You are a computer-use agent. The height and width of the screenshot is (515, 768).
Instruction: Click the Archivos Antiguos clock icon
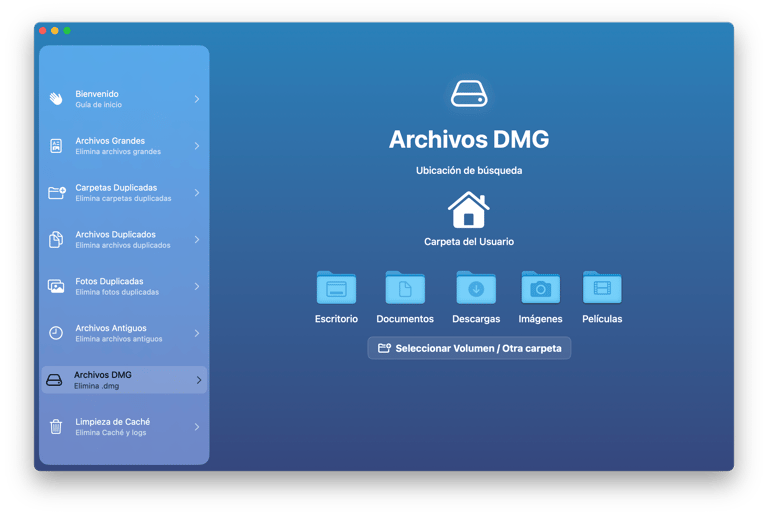click(x=56, y=333)
